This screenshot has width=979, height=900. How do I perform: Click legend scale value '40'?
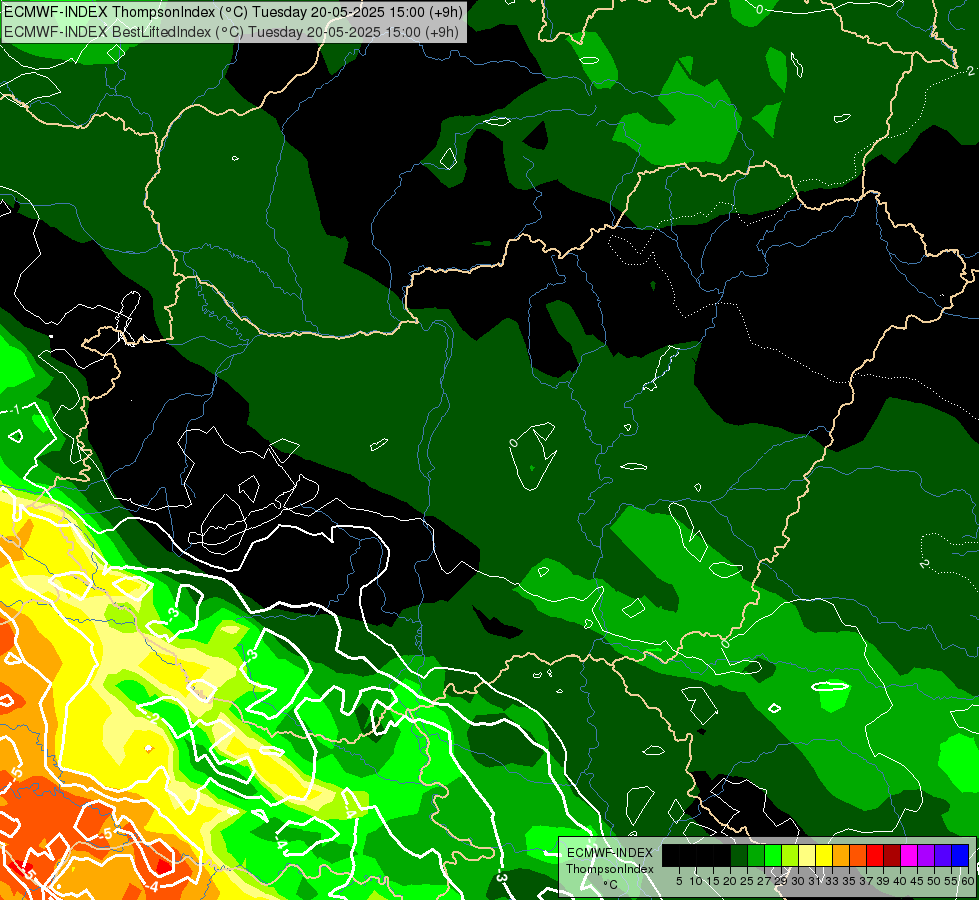(900, 881)
